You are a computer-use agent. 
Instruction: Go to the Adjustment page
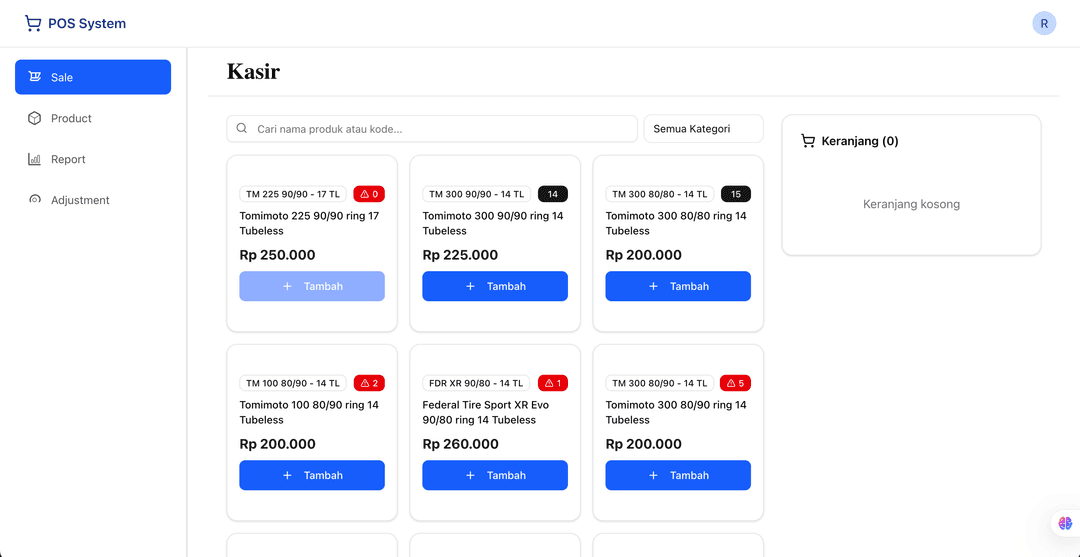pos(80,200)
